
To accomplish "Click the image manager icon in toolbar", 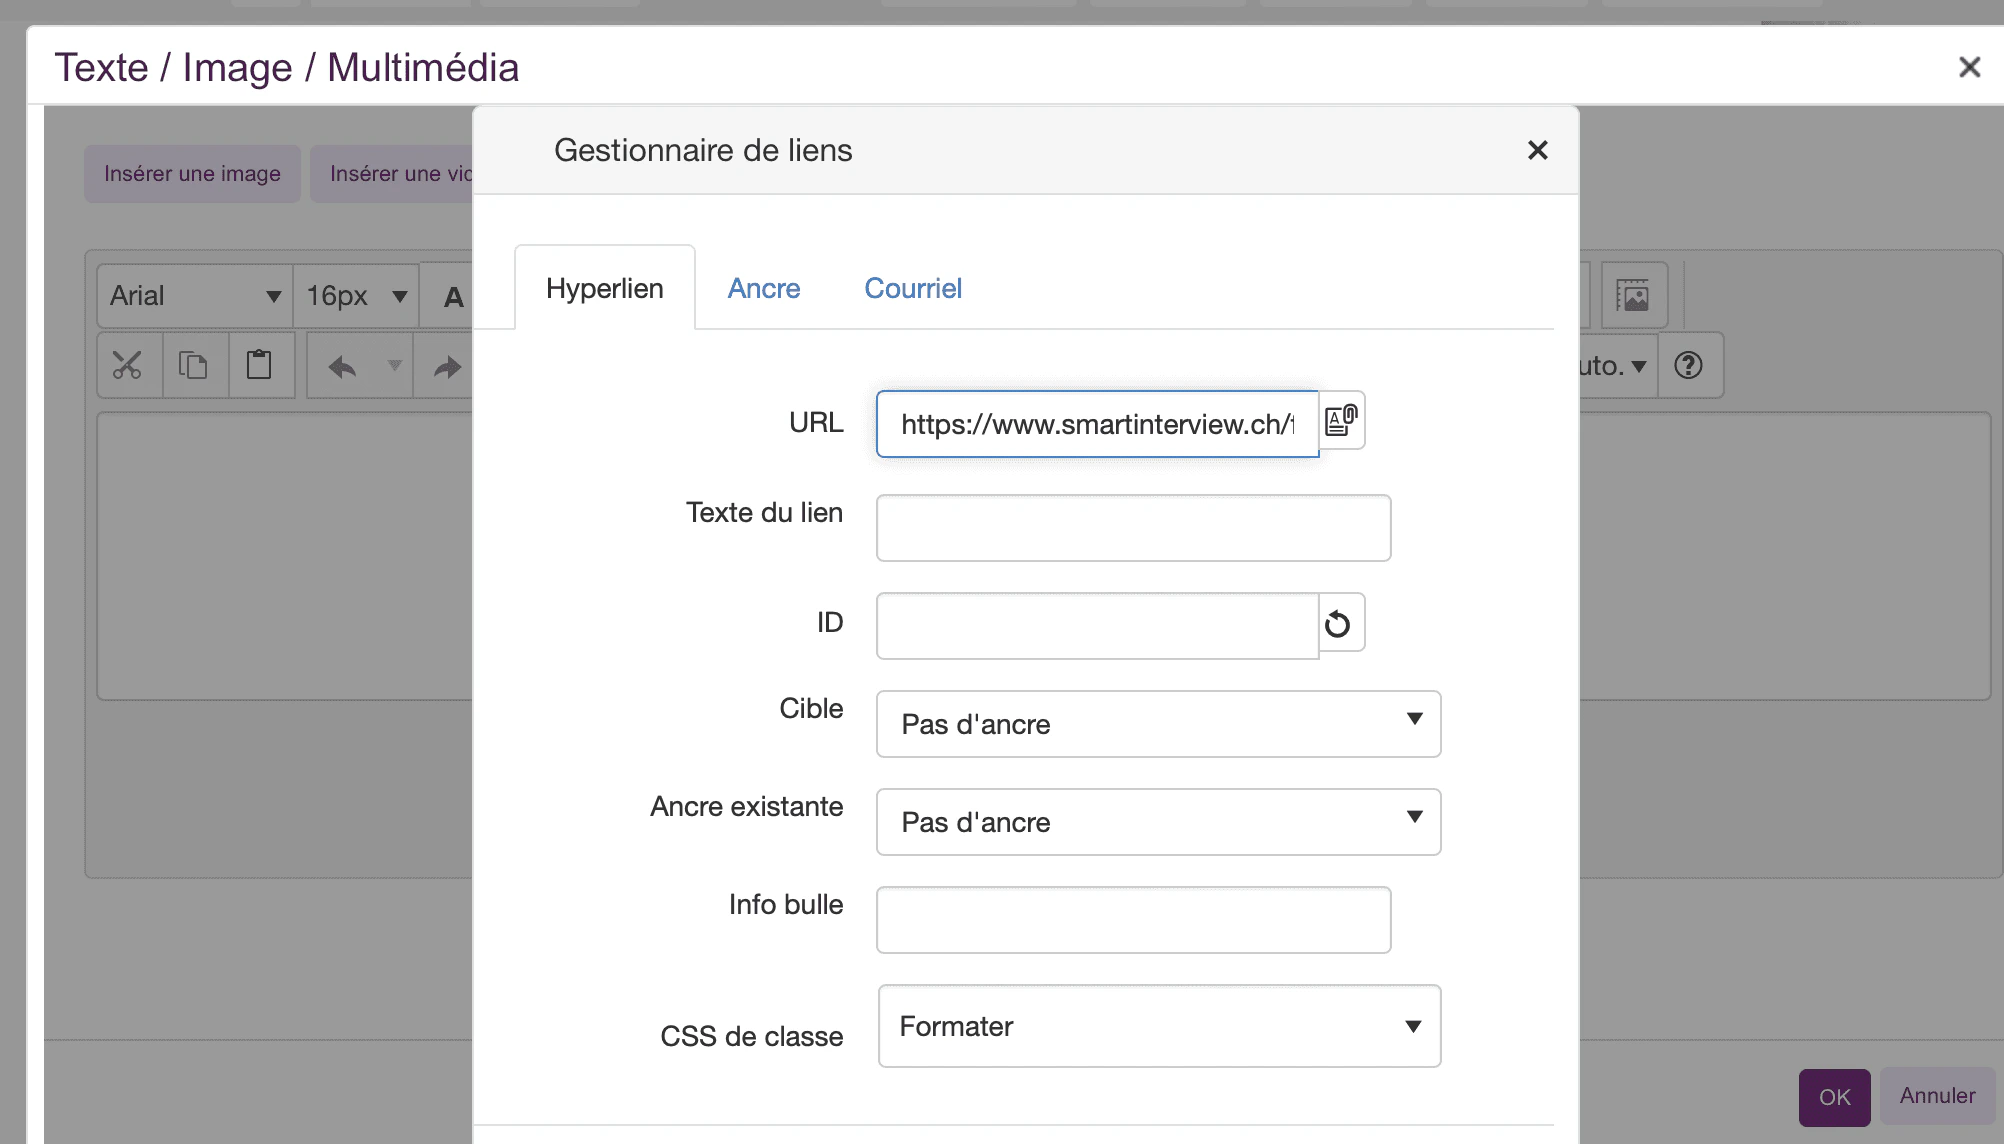I will 1633,296.
